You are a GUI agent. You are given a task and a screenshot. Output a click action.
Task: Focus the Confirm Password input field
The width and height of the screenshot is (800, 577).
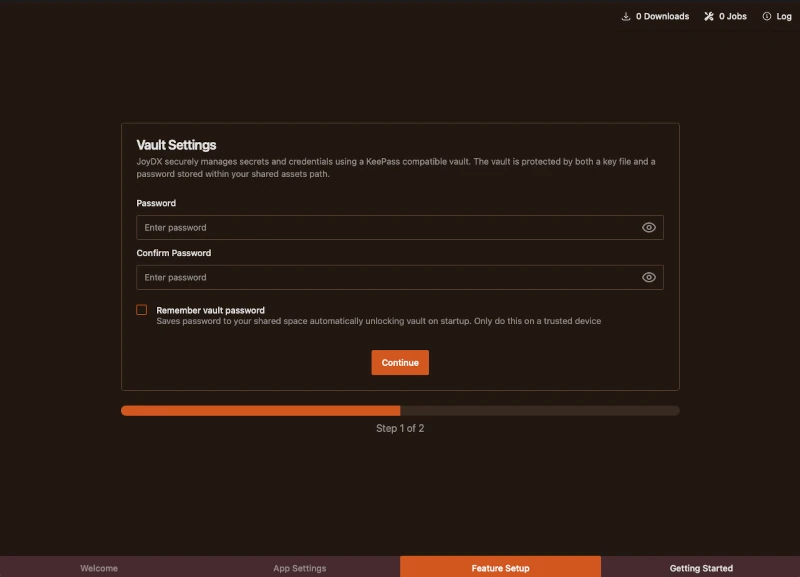pyautogui.click(x=399, y=278)
